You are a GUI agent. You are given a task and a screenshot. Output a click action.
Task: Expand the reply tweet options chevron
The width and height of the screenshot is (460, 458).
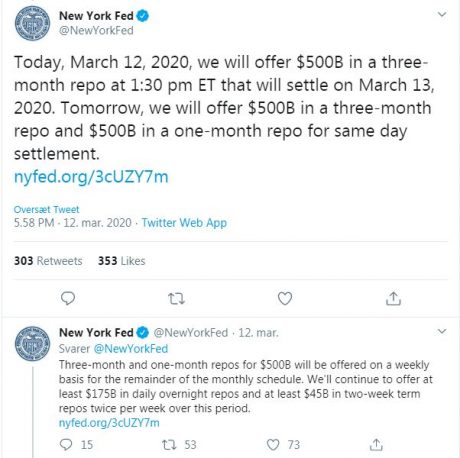[442, 331]
